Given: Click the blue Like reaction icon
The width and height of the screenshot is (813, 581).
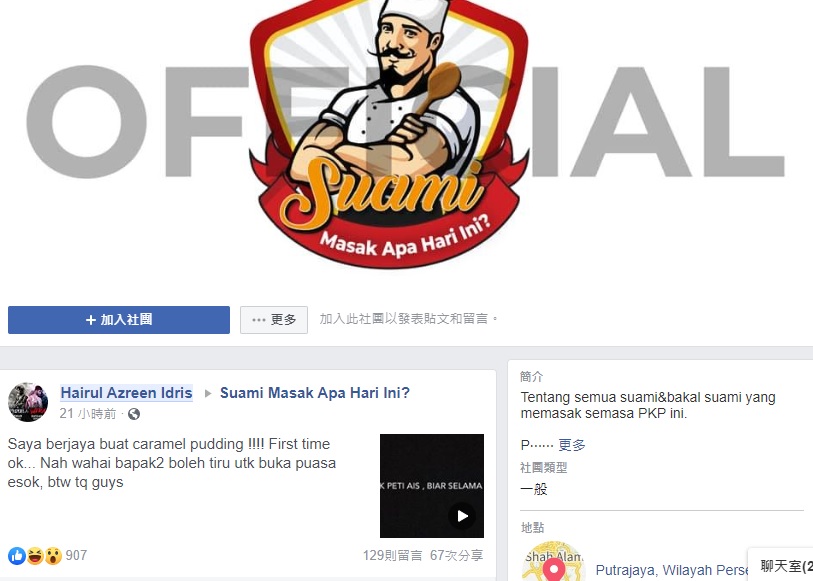Looking at the screenshot, I should tap(17, 556).
